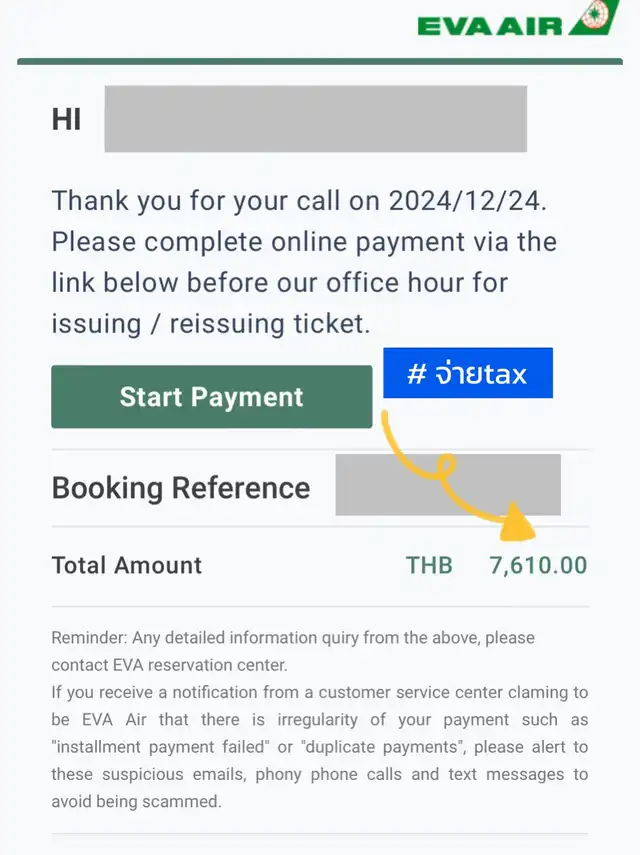Click the 'issuing / reissuing ticket' text line
Viewport: 640px width, 855px height.
211,323
